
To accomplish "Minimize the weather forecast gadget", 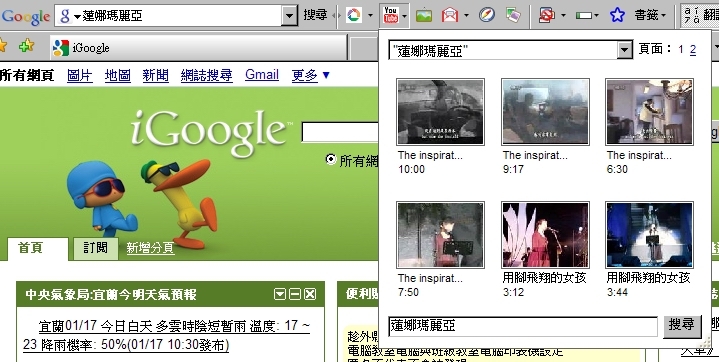I will (295, 294).
